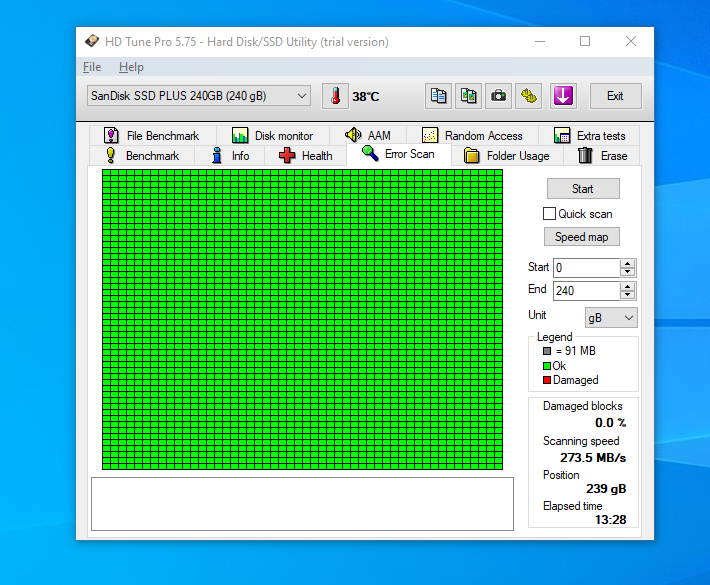Screen dimensions: 710x585
Task: Copy info to clipboard toolbar icon
Action: [438, 96]
